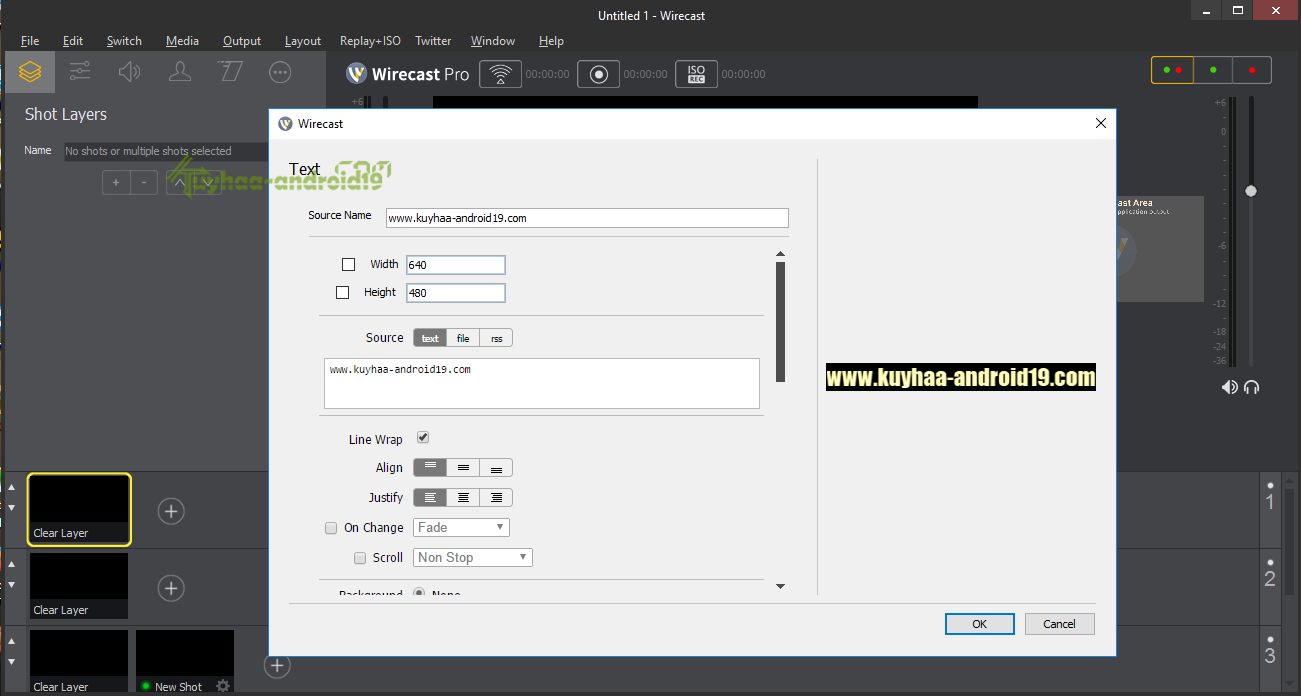Open the Non Stop scroll dropdown
This screenshot has height=696, width=1301.
(474, 557)
